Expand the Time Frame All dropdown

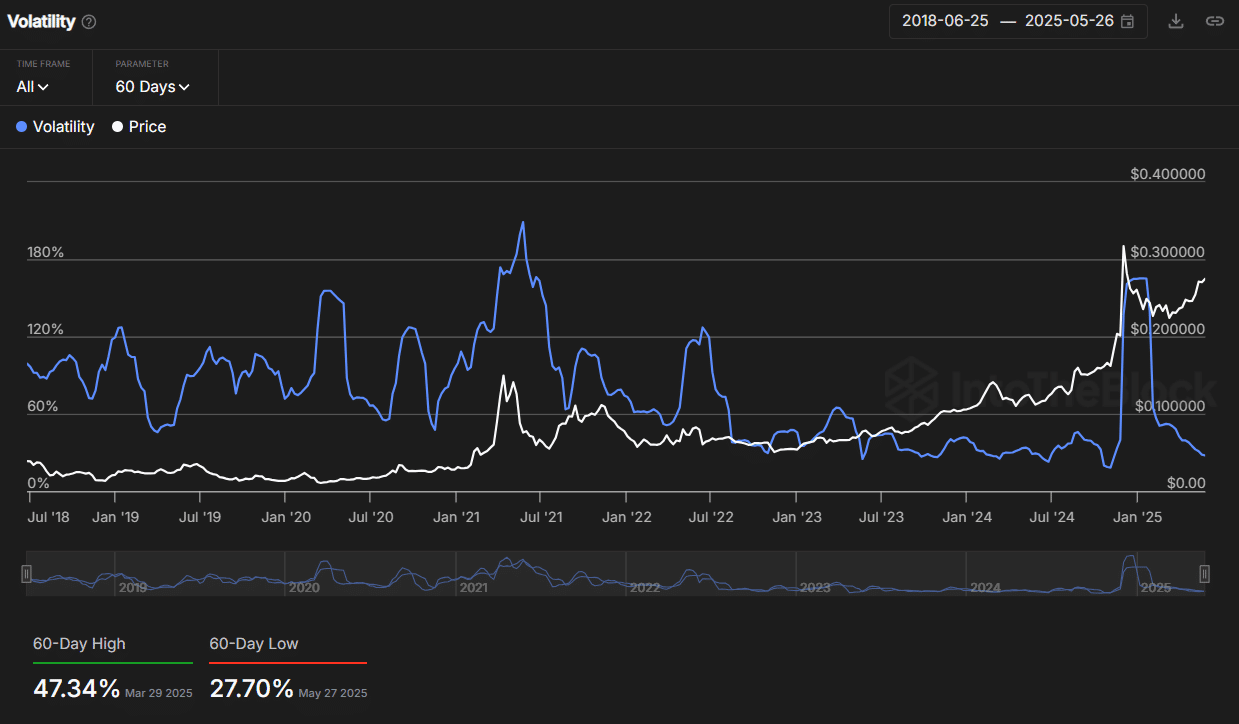click(32, 87)
